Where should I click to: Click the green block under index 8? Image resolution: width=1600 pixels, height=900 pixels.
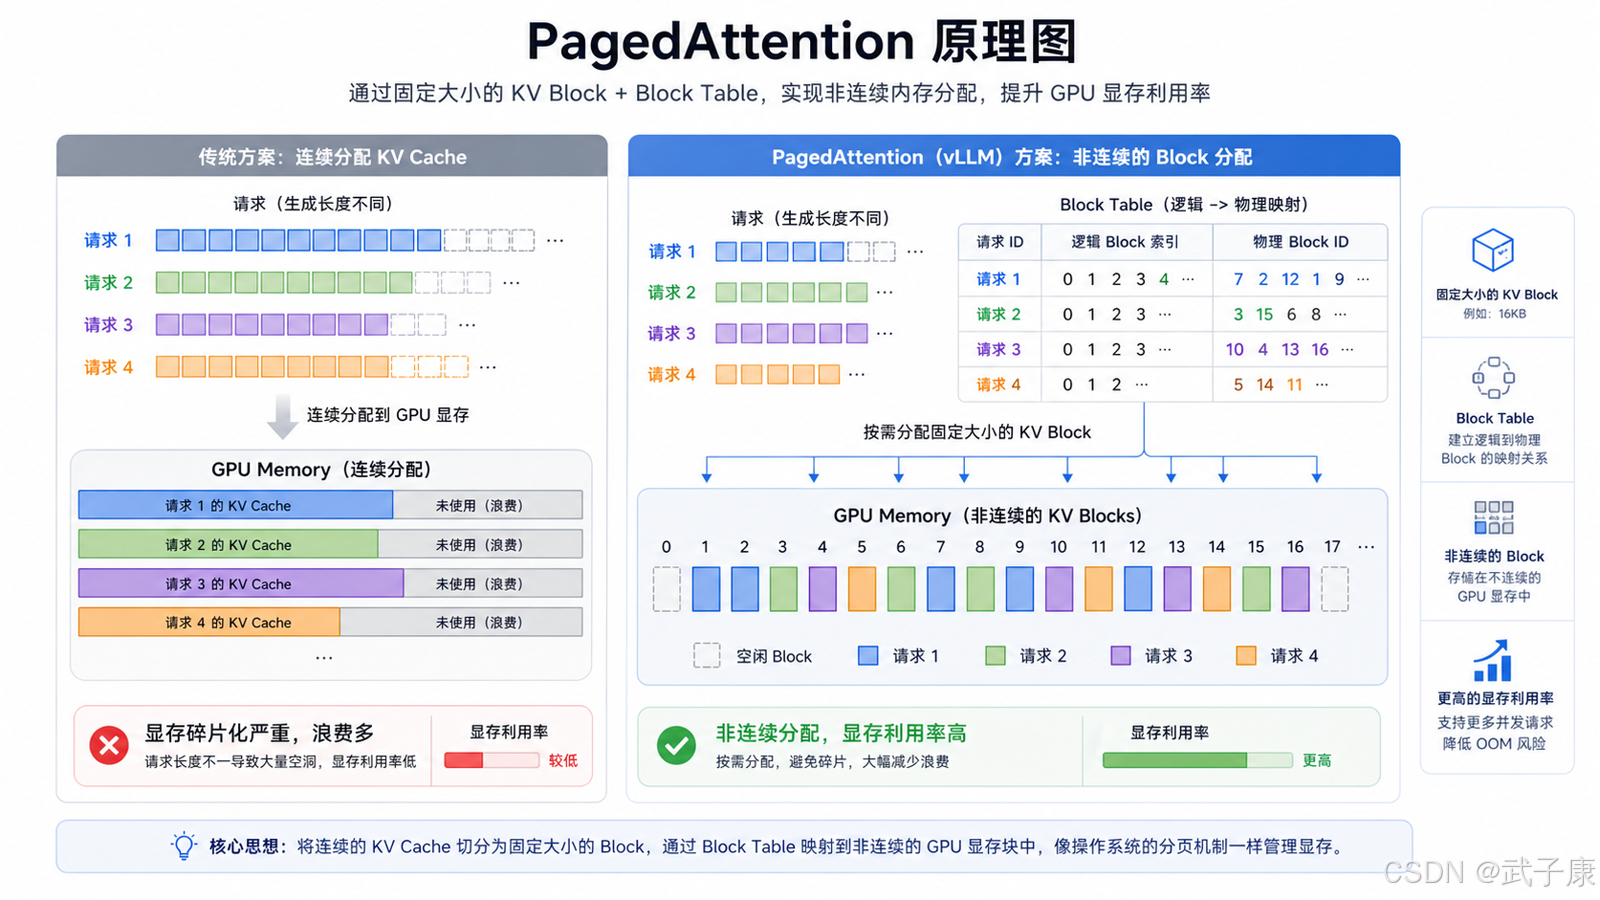click(x=980, y=589)
